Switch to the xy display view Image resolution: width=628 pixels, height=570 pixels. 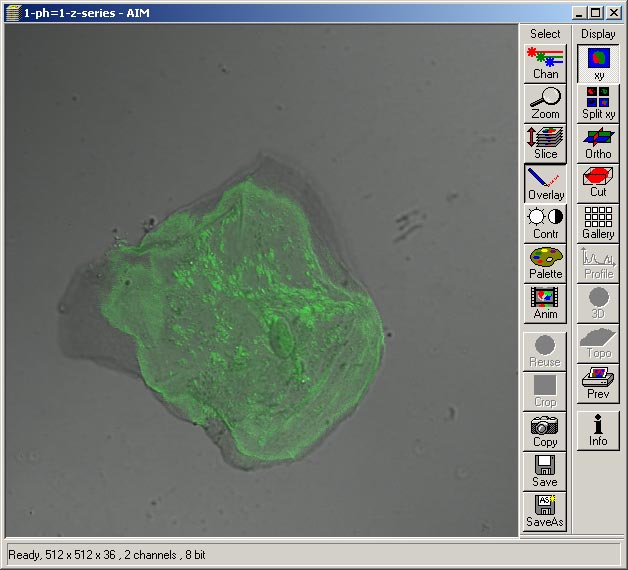pos(598,63)
